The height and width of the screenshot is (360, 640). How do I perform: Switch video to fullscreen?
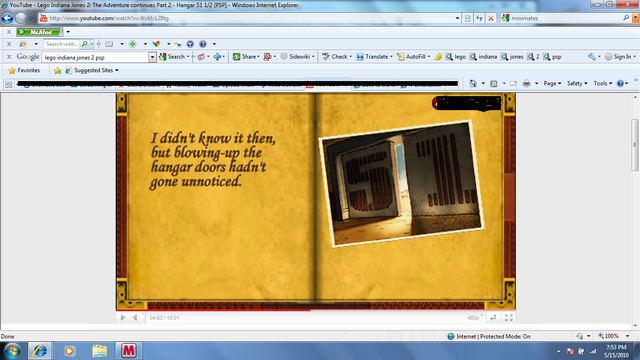(509, 318)
